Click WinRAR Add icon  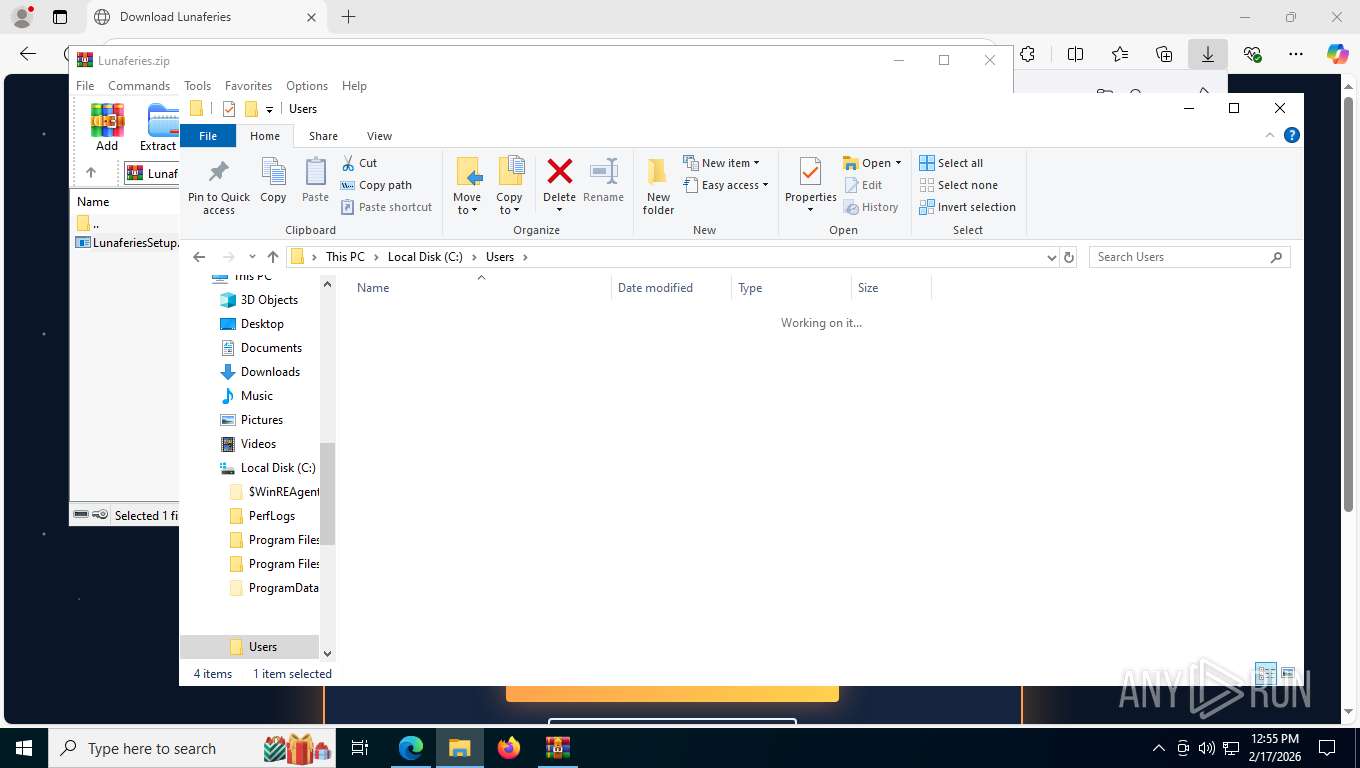(107, 127)
